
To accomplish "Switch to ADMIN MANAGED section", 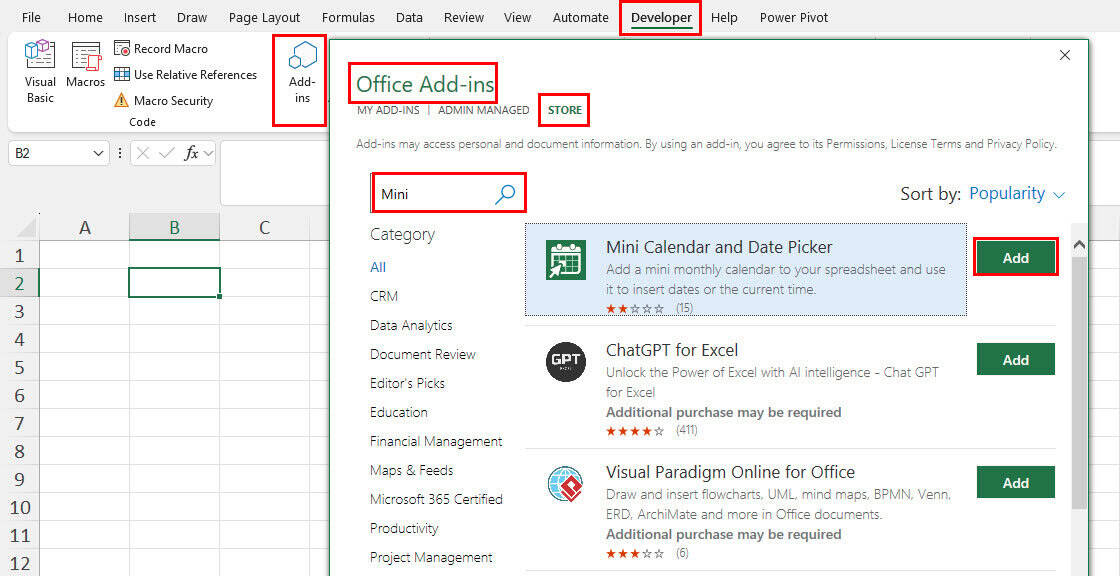I will [x=484, y=111].
